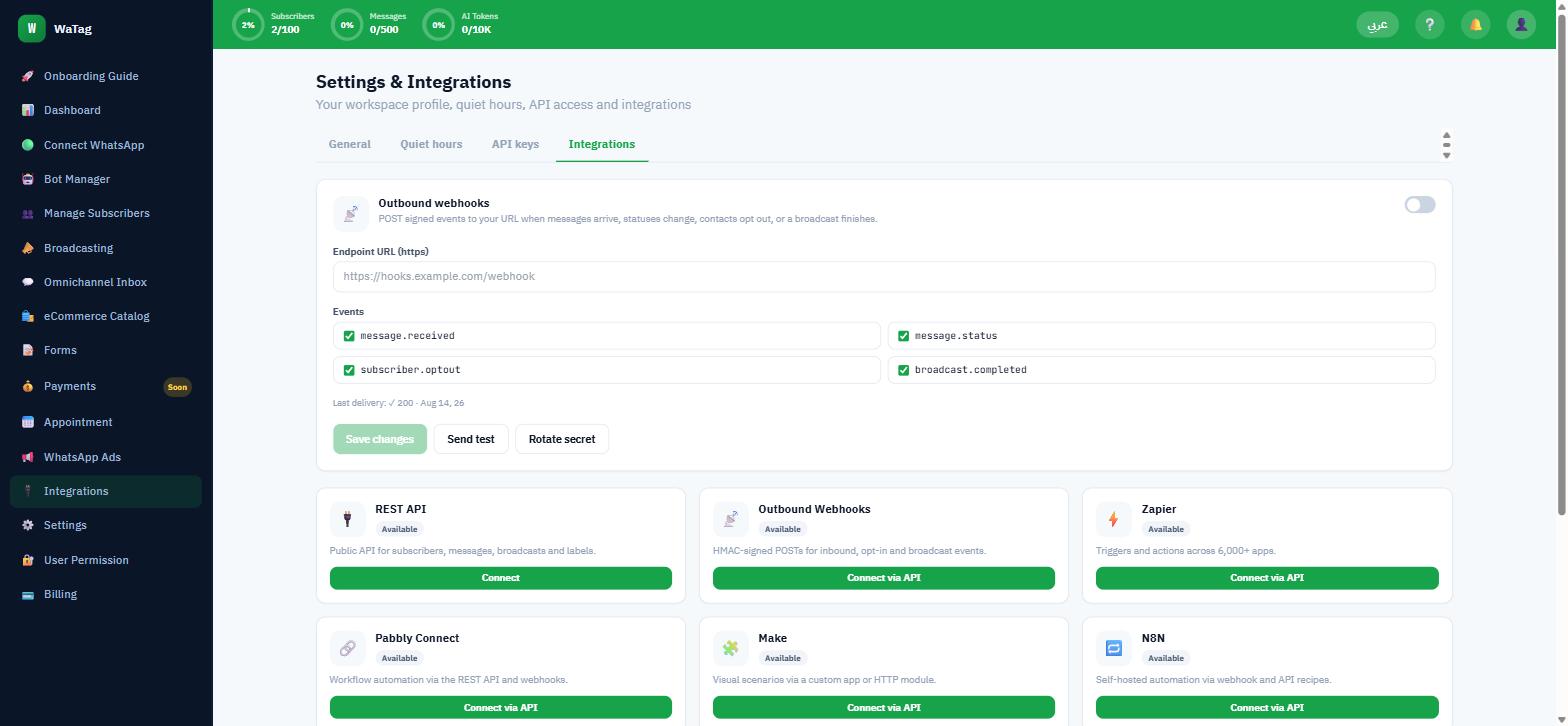This screenshot has height=726, width=1568.
Task: Click the Billing card icon
Action: tap(28, 594)
